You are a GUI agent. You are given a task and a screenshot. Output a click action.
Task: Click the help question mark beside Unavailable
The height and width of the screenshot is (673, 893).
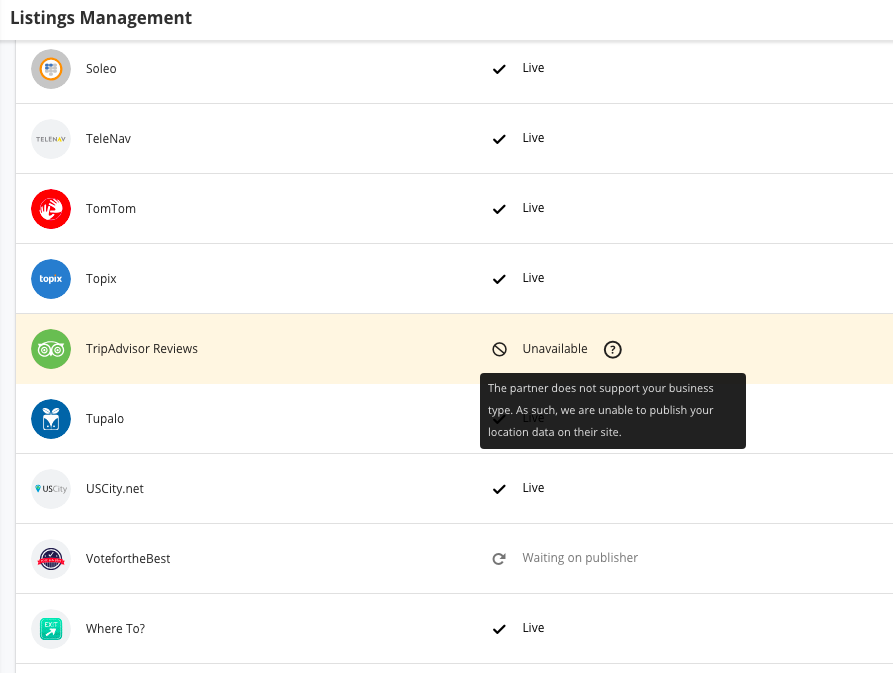click(613, 349)
